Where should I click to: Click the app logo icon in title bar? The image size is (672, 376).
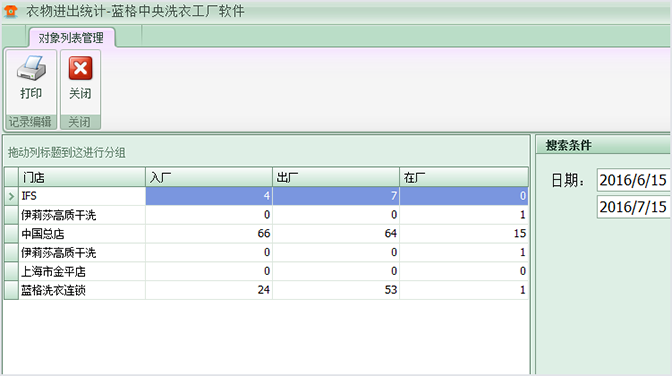[x=11, y=11]
